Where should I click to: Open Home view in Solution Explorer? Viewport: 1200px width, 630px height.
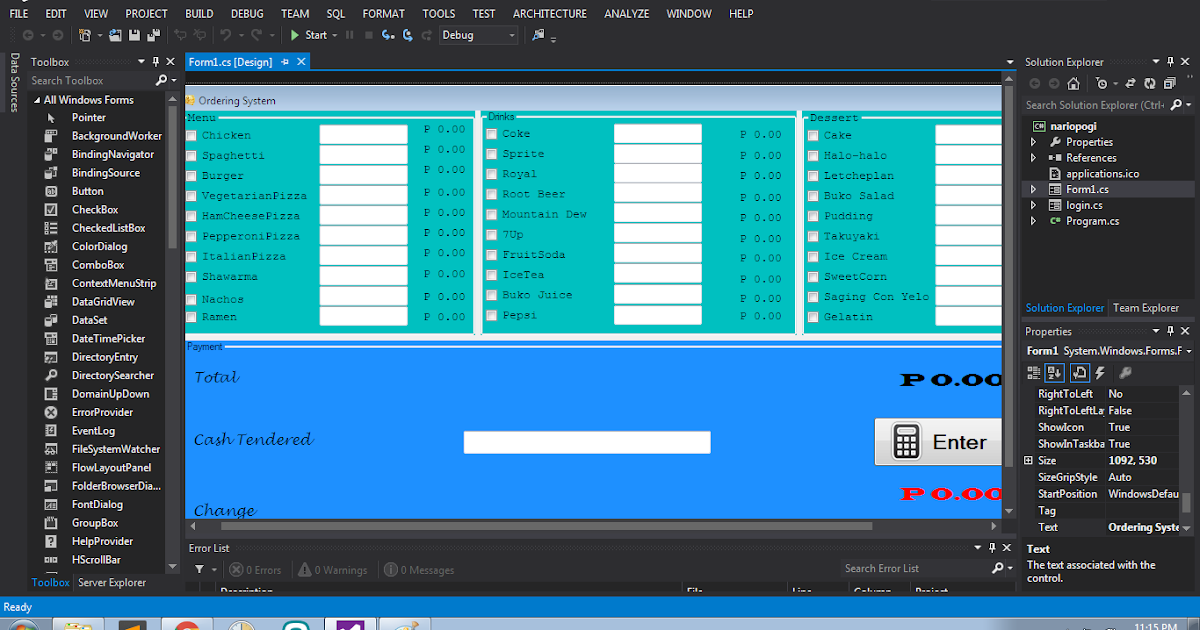pos(1073,84)
